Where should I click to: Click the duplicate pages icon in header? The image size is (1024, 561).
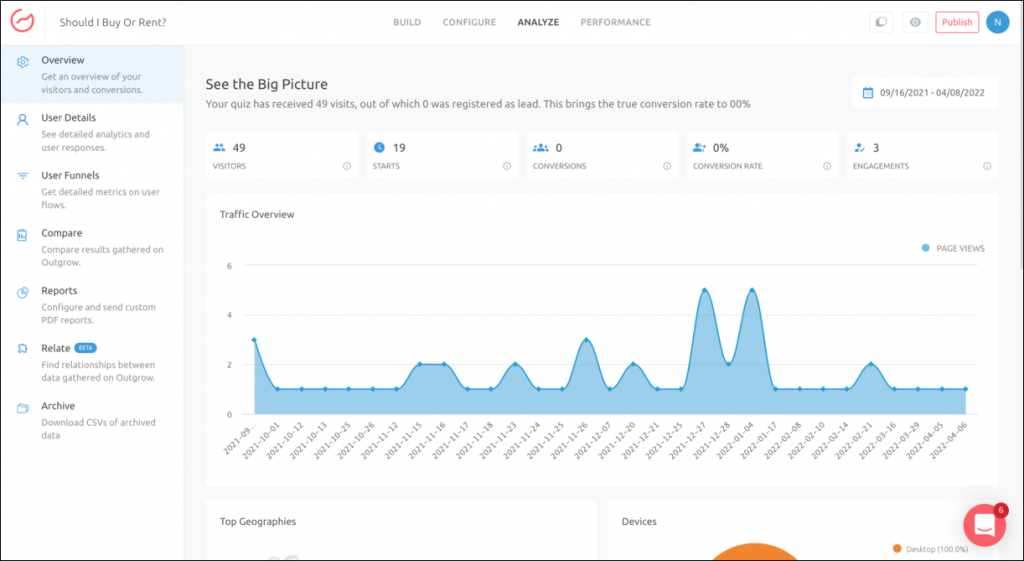(x=880, y=22)
